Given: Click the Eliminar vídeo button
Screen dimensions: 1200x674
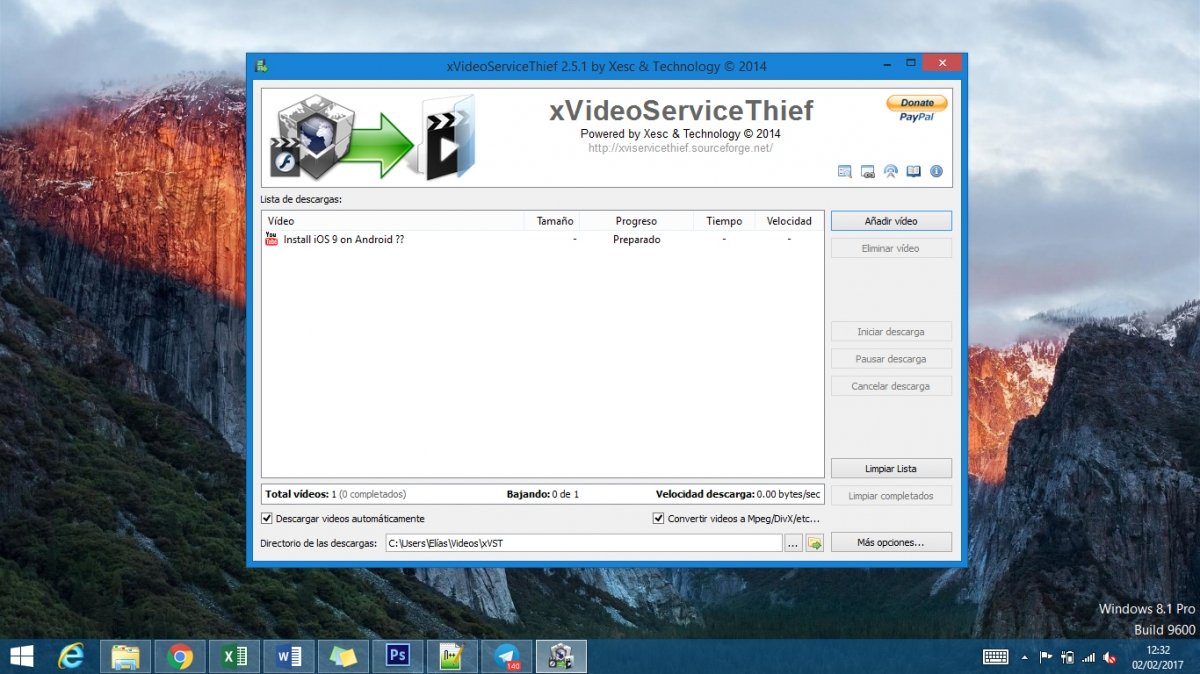Looking at the screenshot, I should 891,248.
